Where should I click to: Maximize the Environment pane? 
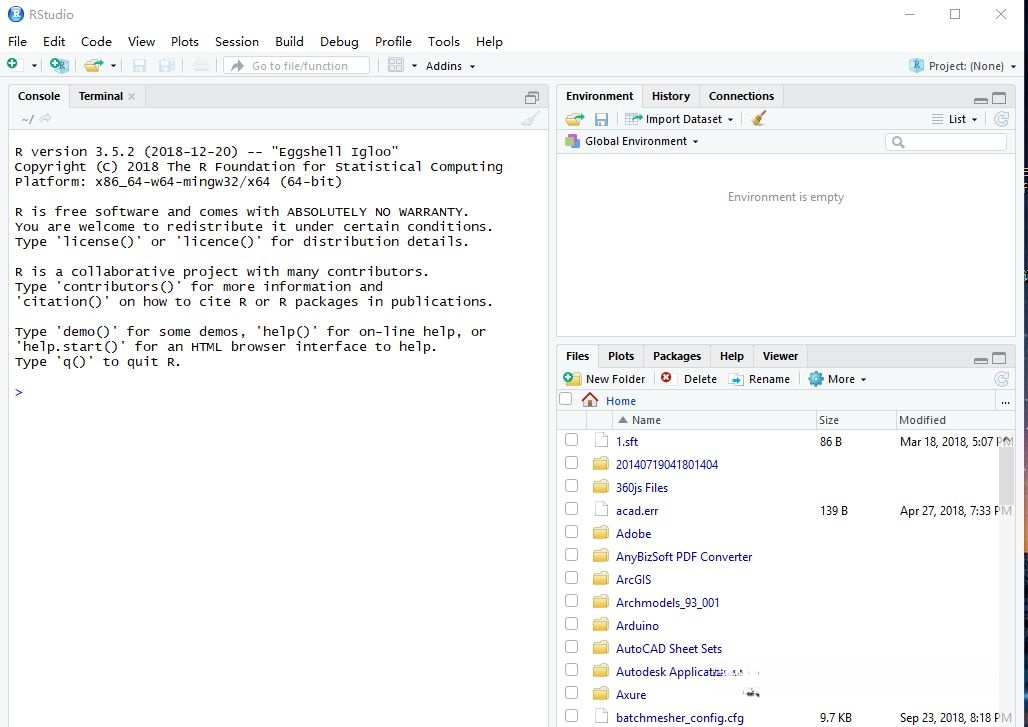(998, 98)
